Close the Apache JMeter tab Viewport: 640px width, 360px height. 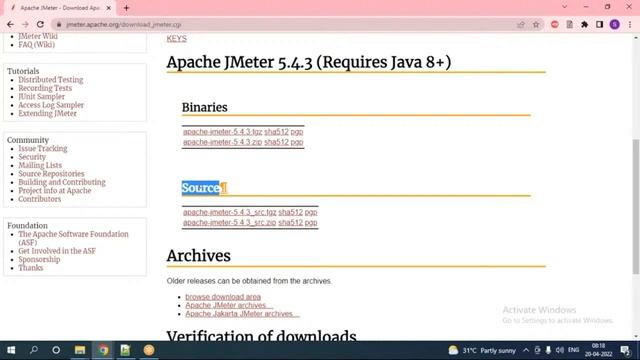[x=109, y=8]
